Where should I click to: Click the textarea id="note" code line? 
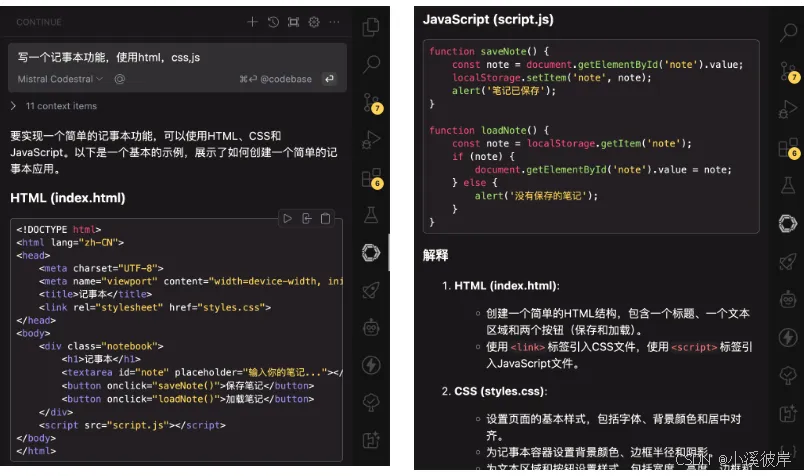(202, 372)
